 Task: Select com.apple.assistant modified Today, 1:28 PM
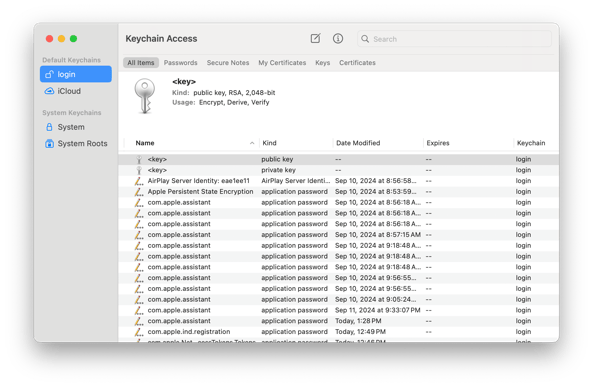click(338, 321)
